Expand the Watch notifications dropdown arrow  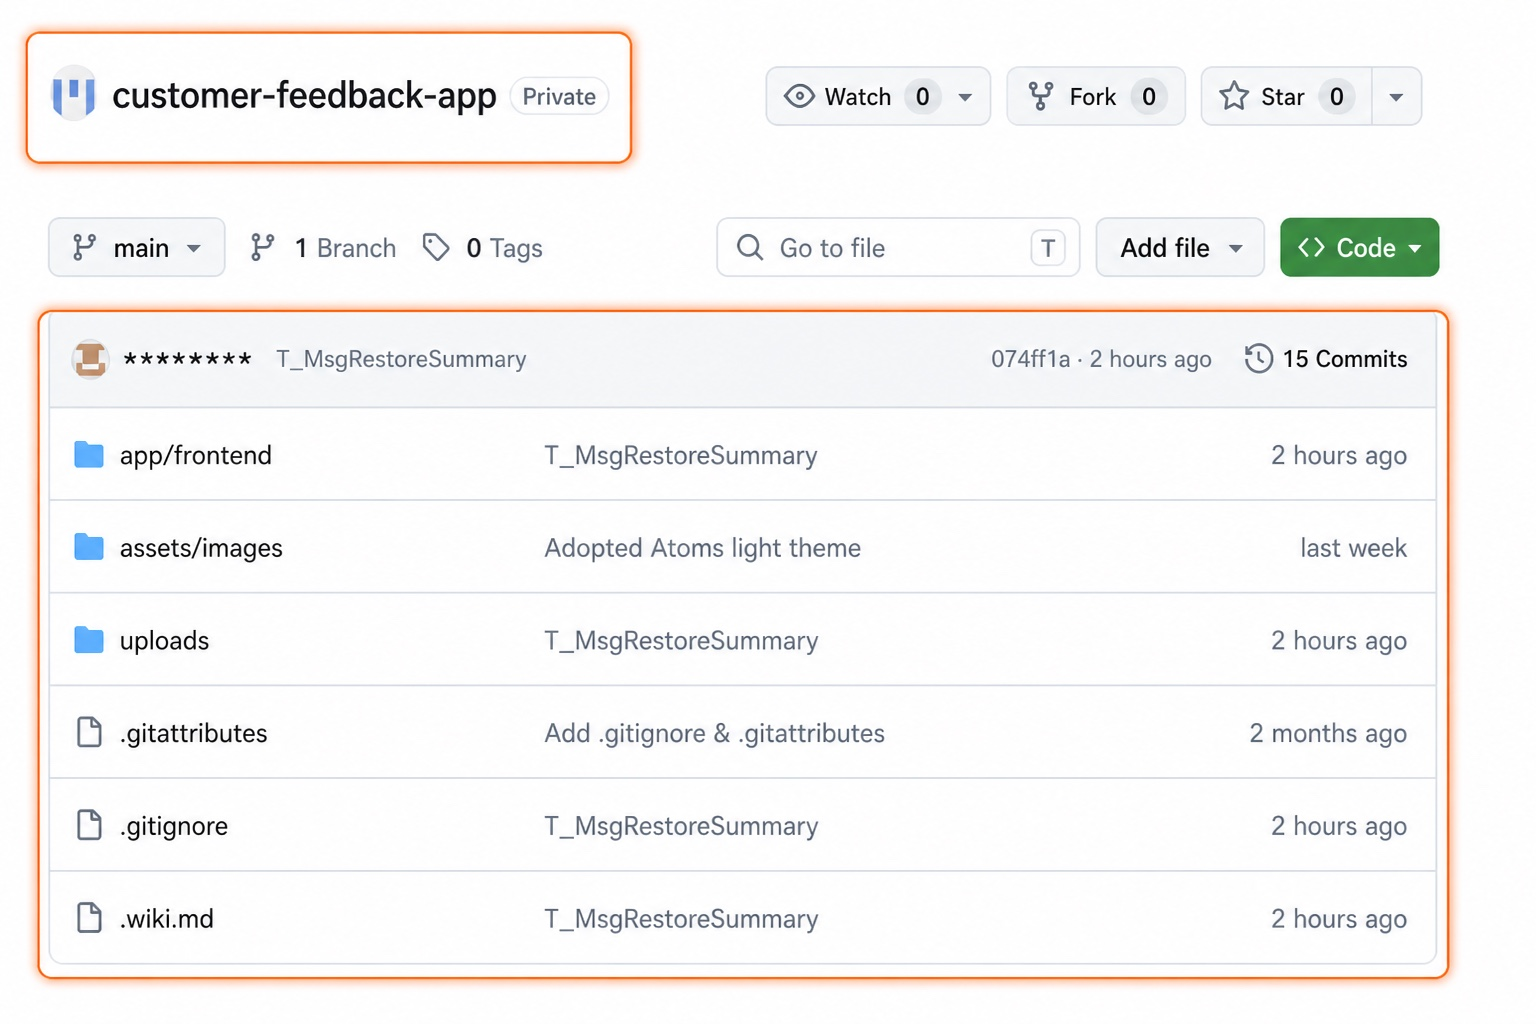click(x=965, y=97)
